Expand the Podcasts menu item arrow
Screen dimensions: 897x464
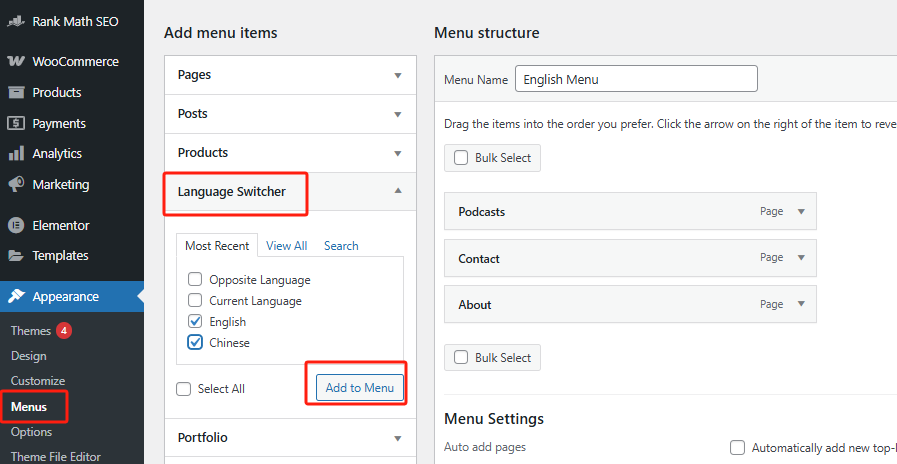[x=800, y=212]
